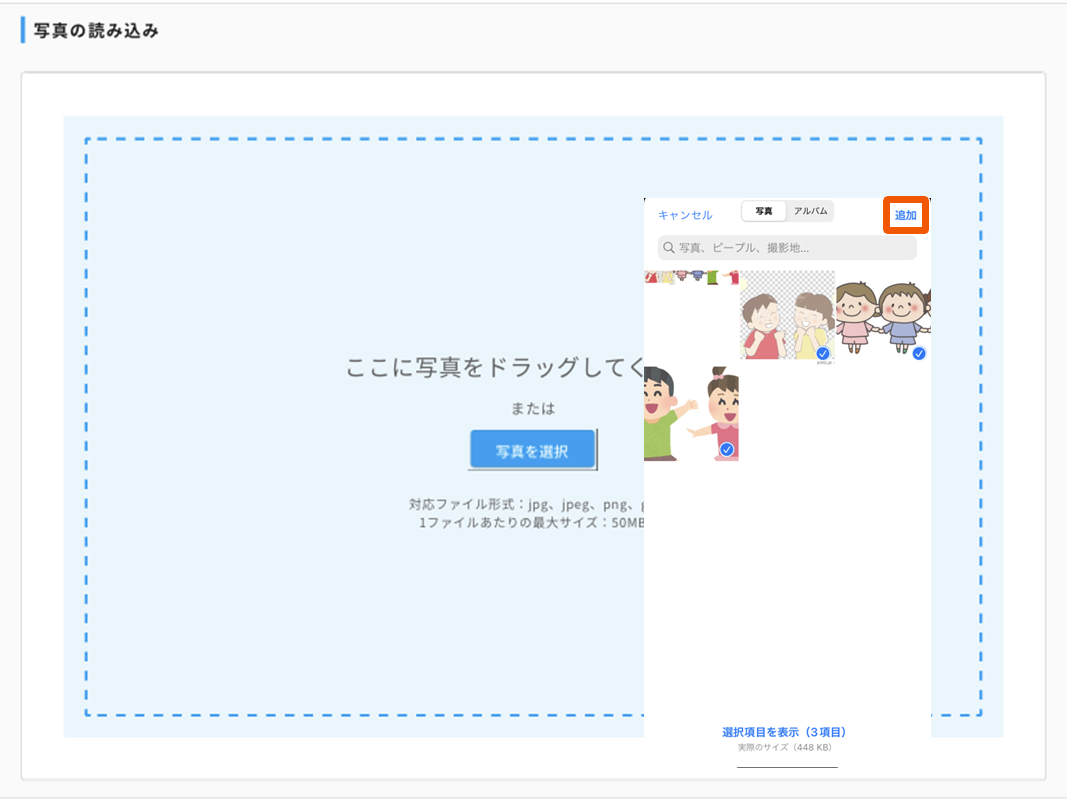The image size is (1067, 800).
Task: Switch to the アルバム tab
Action: tap(810, 211)
